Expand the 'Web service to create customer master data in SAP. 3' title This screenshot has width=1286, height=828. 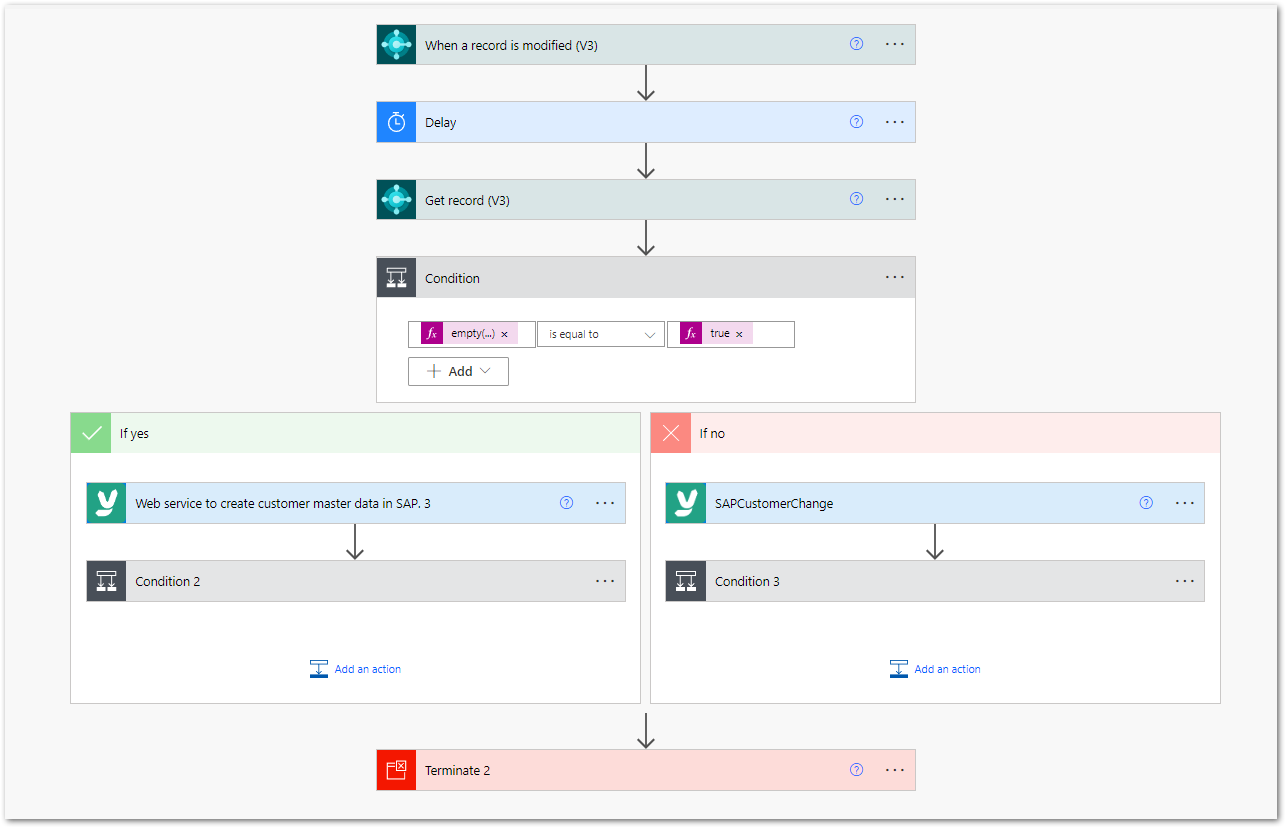283,504
